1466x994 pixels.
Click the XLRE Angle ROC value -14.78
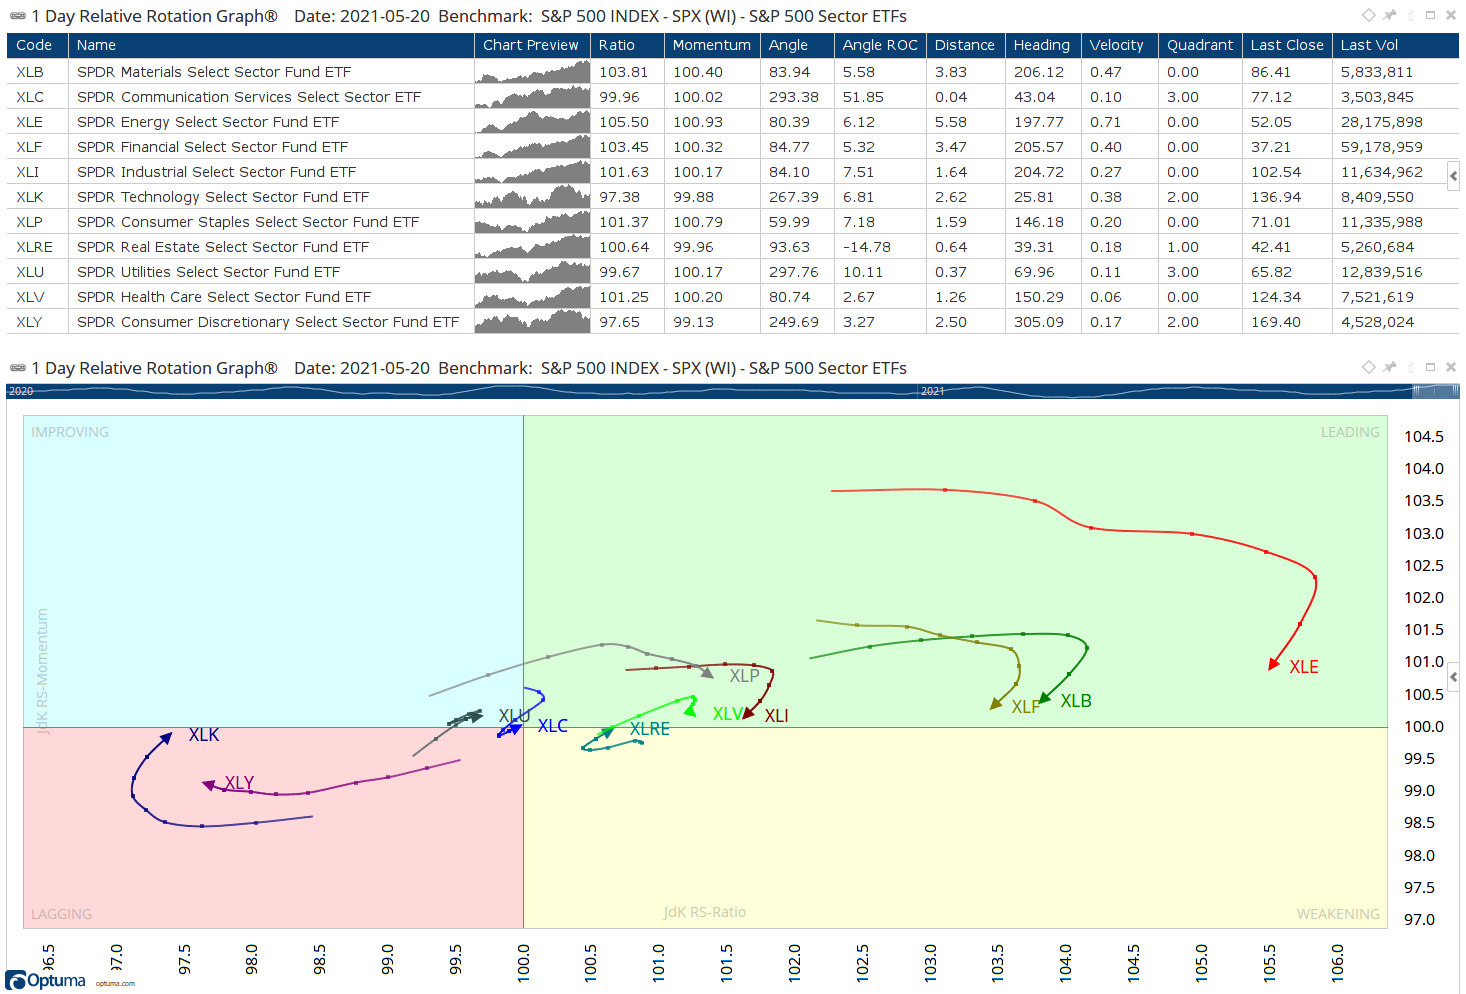pyautogui.click(x=867, y=247)
